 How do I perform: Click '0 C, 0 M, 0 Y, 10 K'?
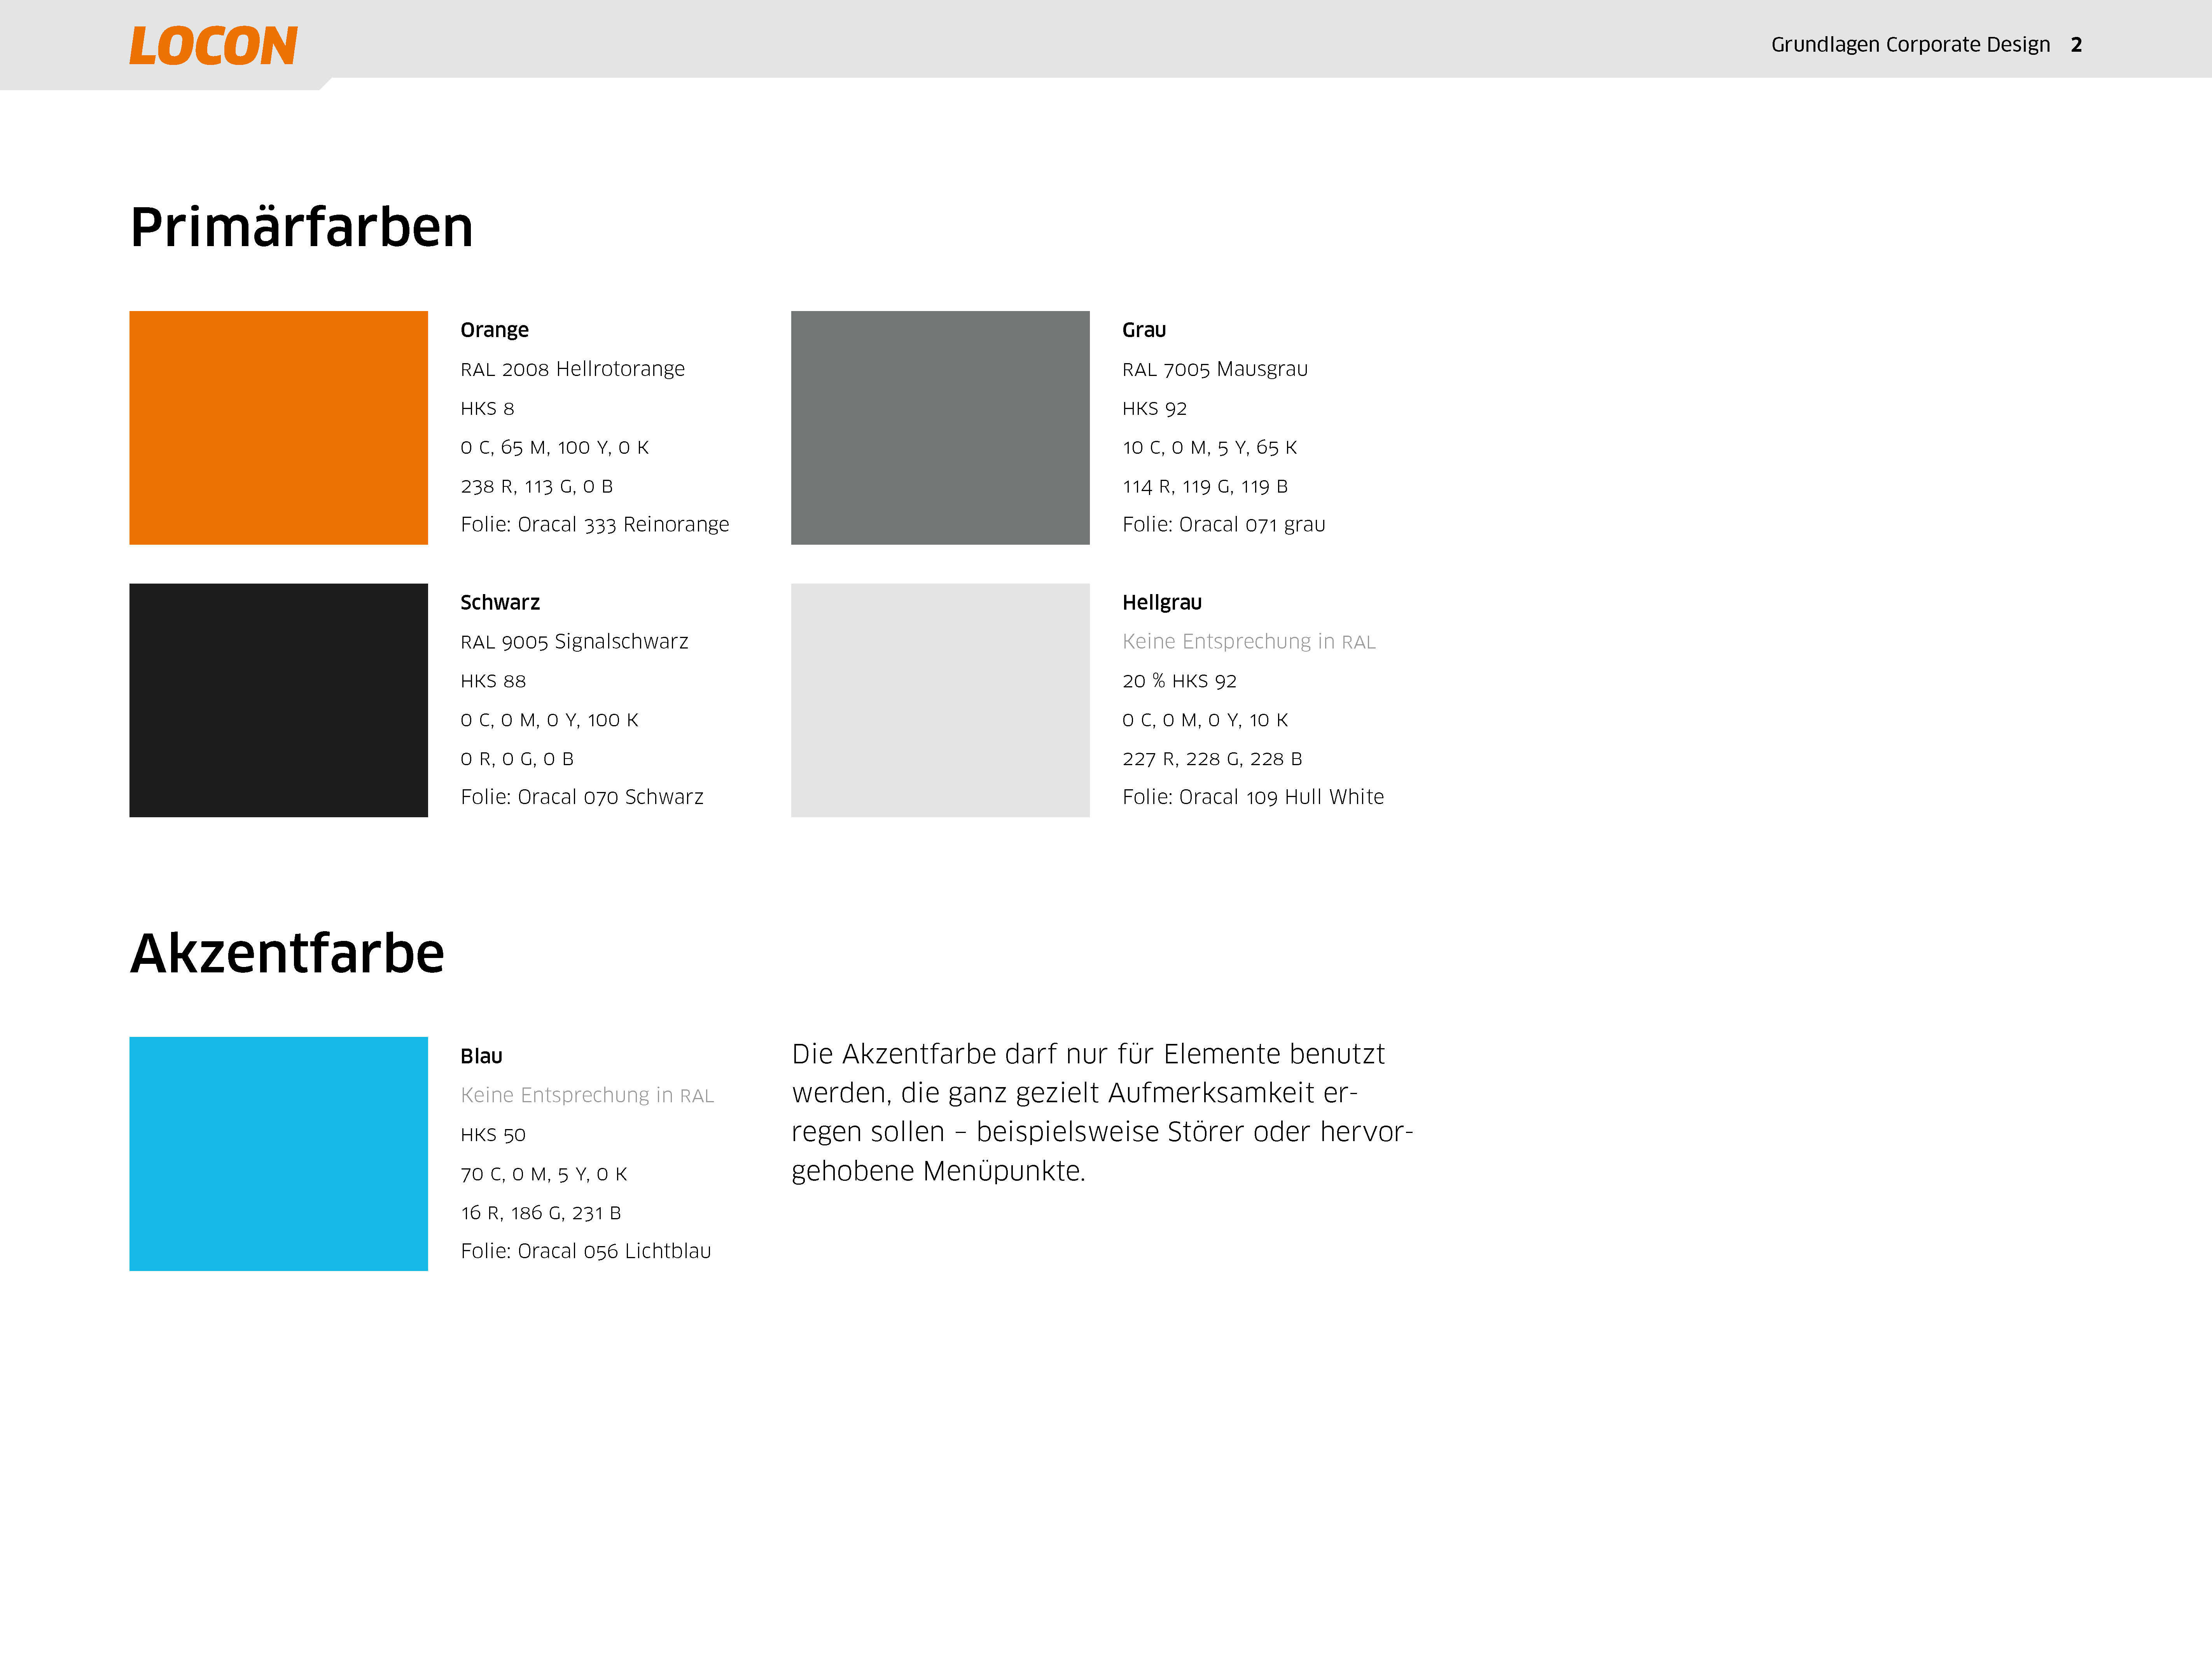click(1205, 720)
